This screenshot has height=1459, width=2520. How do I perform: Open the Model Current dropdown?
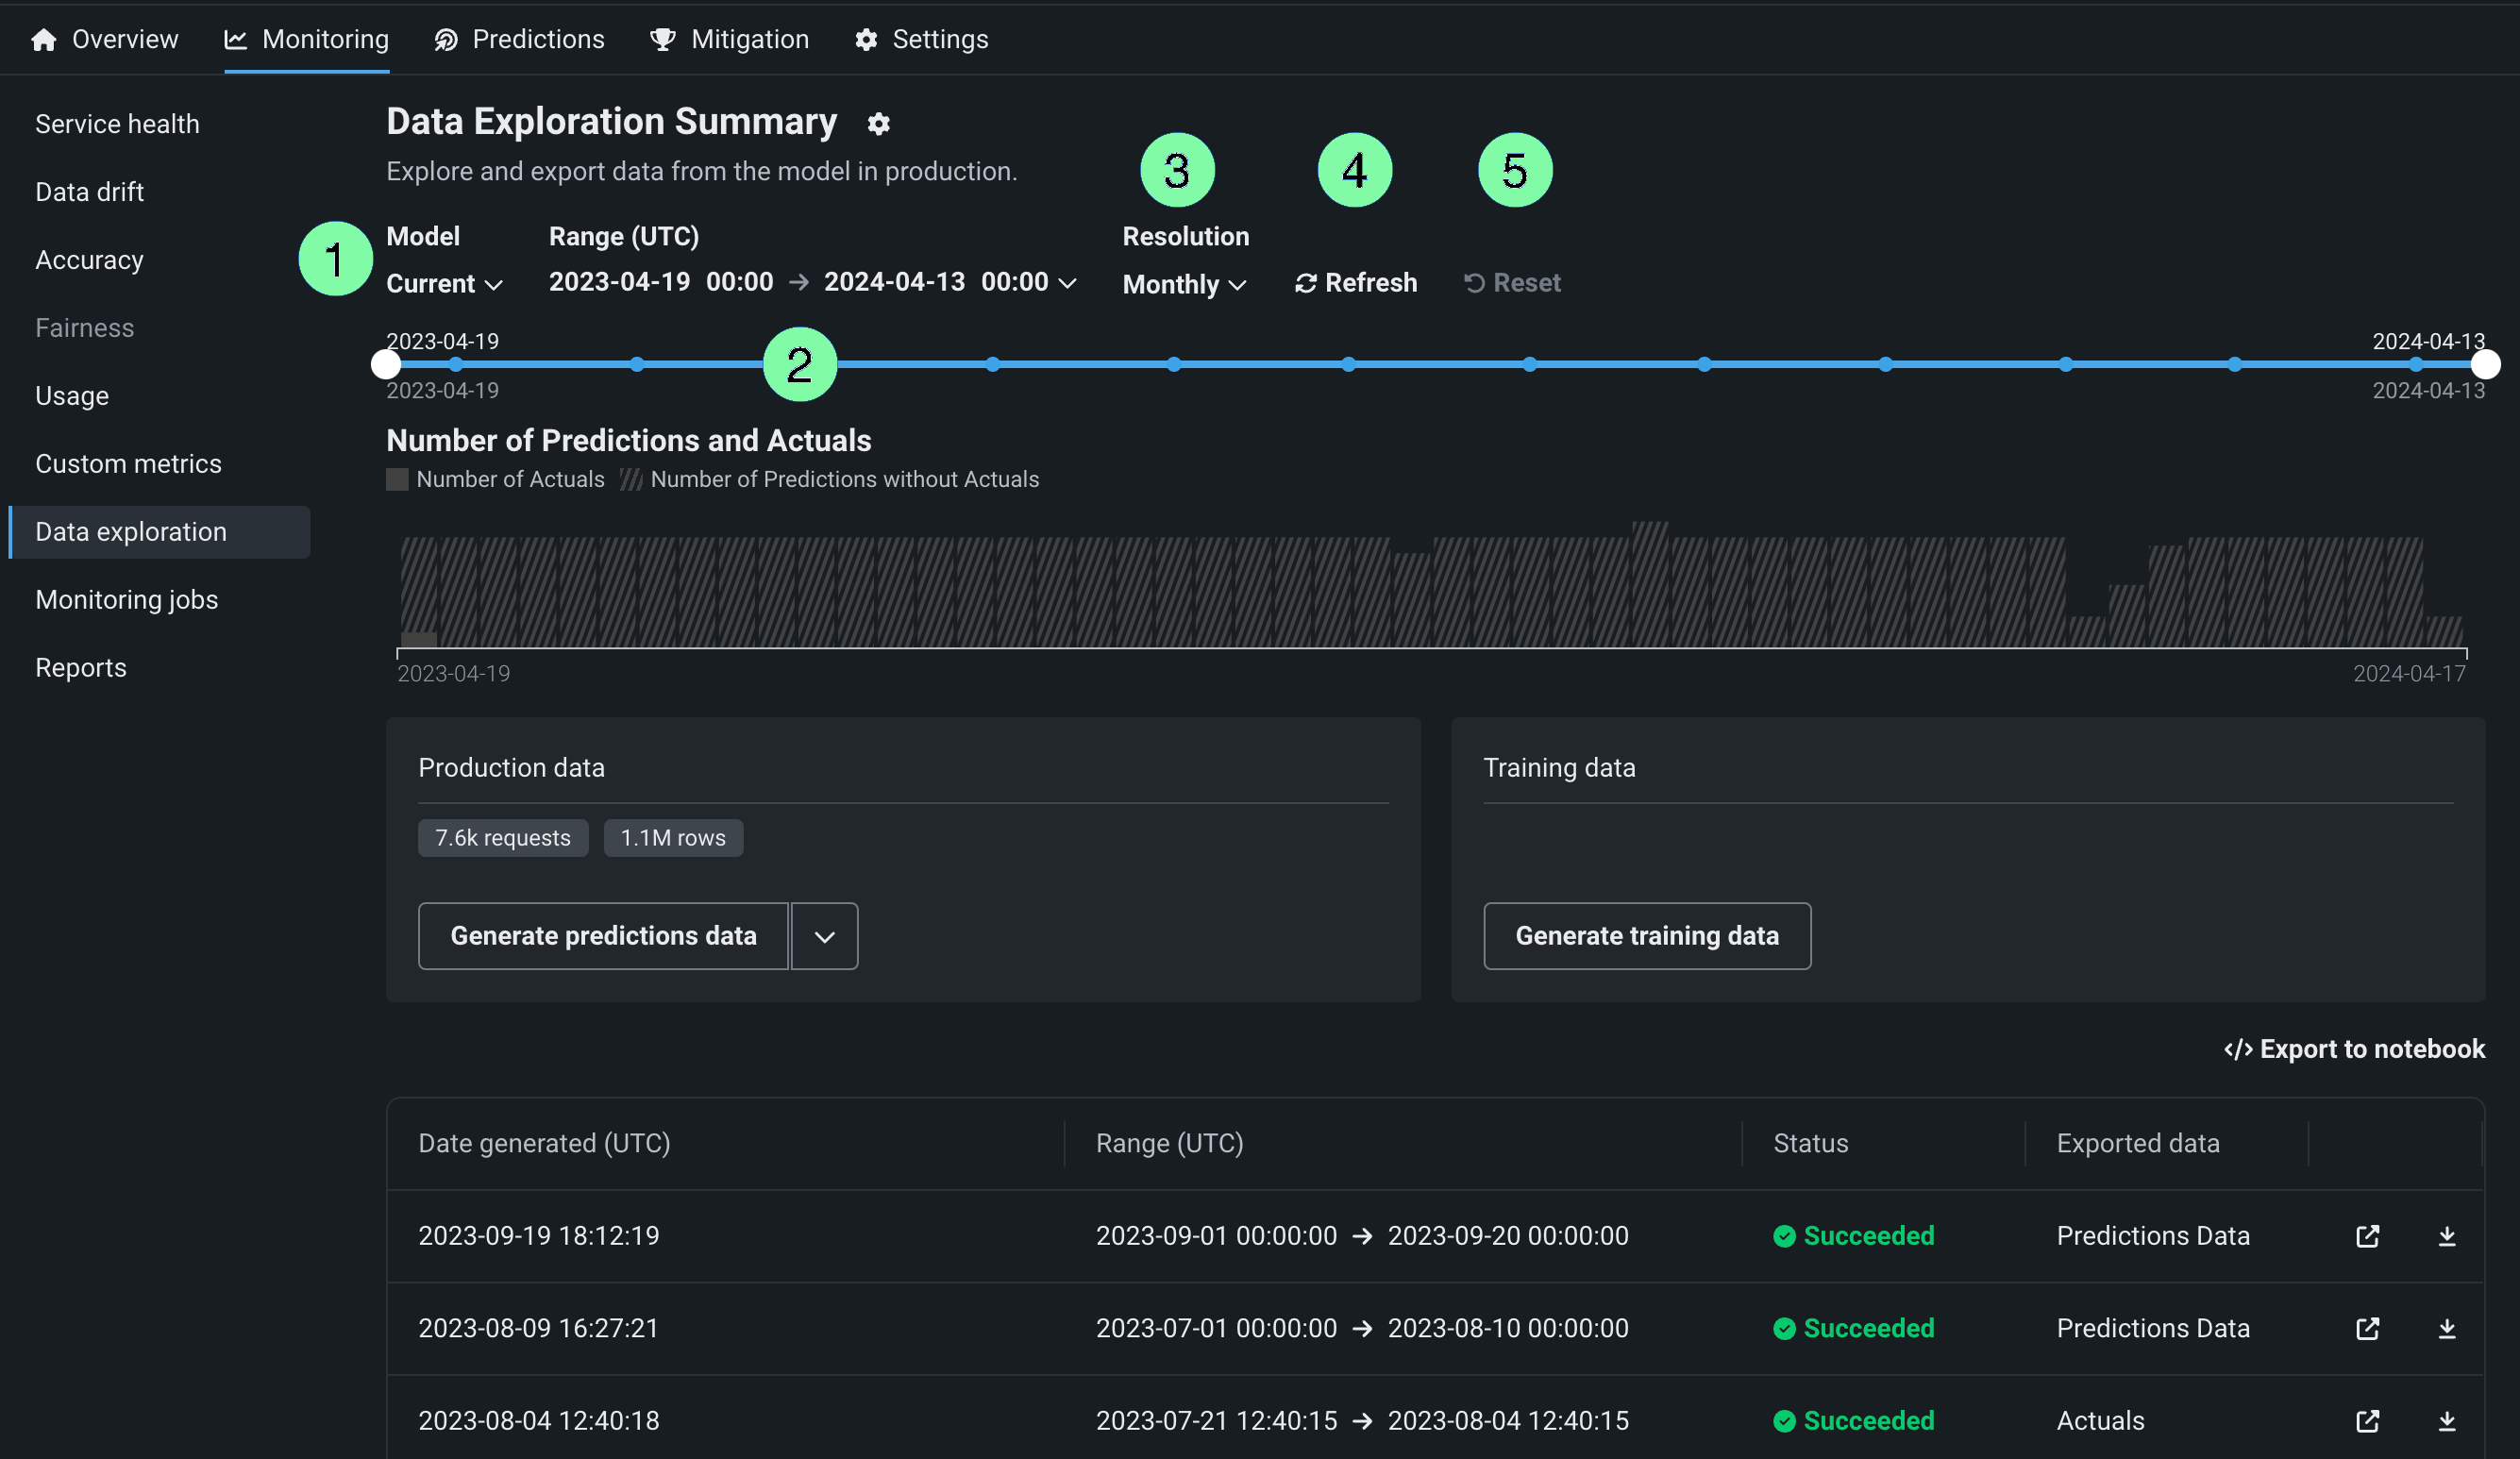point(444,284)
